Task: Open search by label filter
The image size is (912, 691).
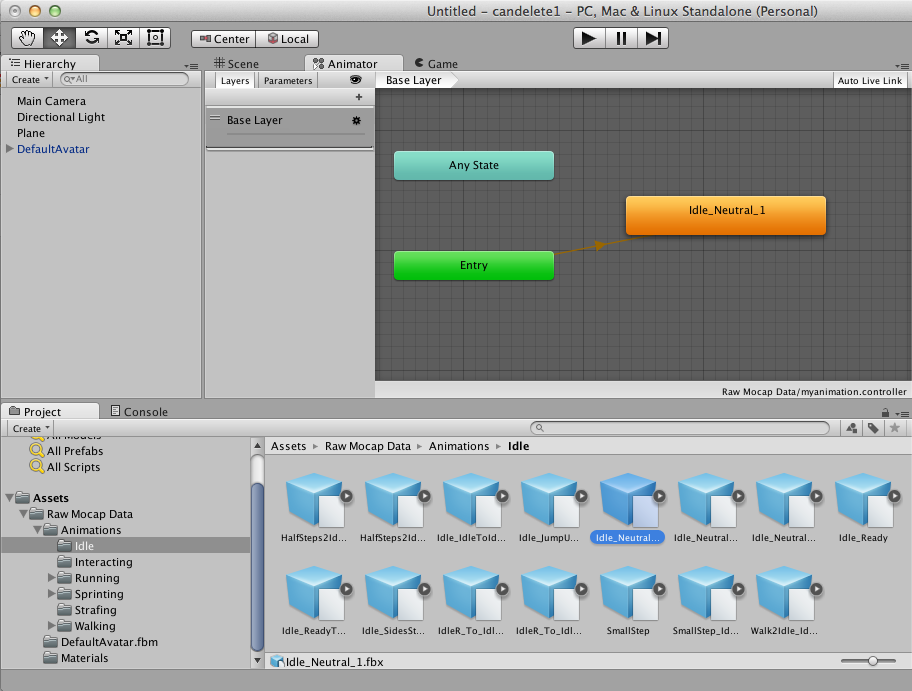Action: coord(873,428)
